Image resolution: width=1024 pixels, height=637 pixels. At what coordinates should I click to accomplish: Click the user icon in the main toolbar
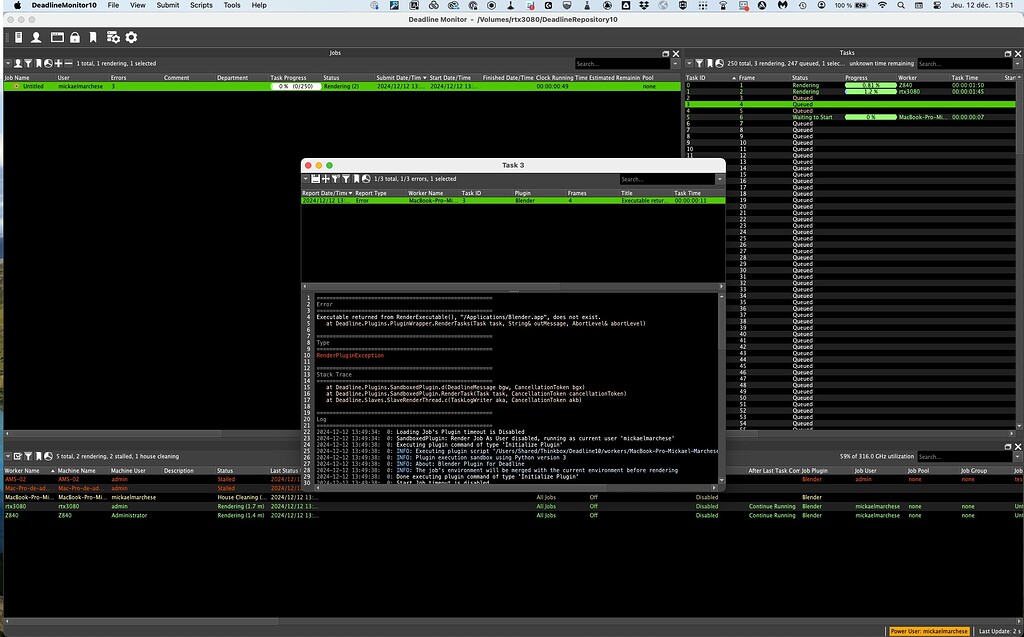click(x=36, y=37)
